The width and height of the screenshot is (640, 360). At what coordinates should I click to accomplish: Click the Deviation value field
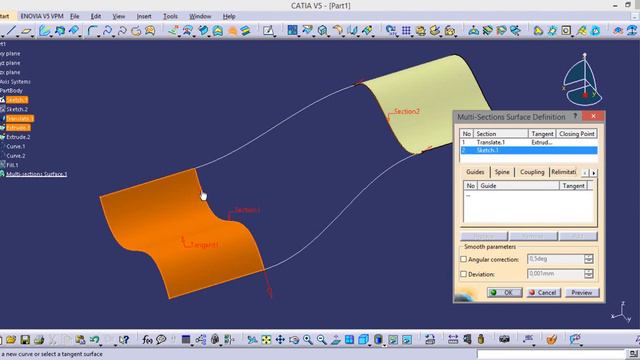[556, 274]
